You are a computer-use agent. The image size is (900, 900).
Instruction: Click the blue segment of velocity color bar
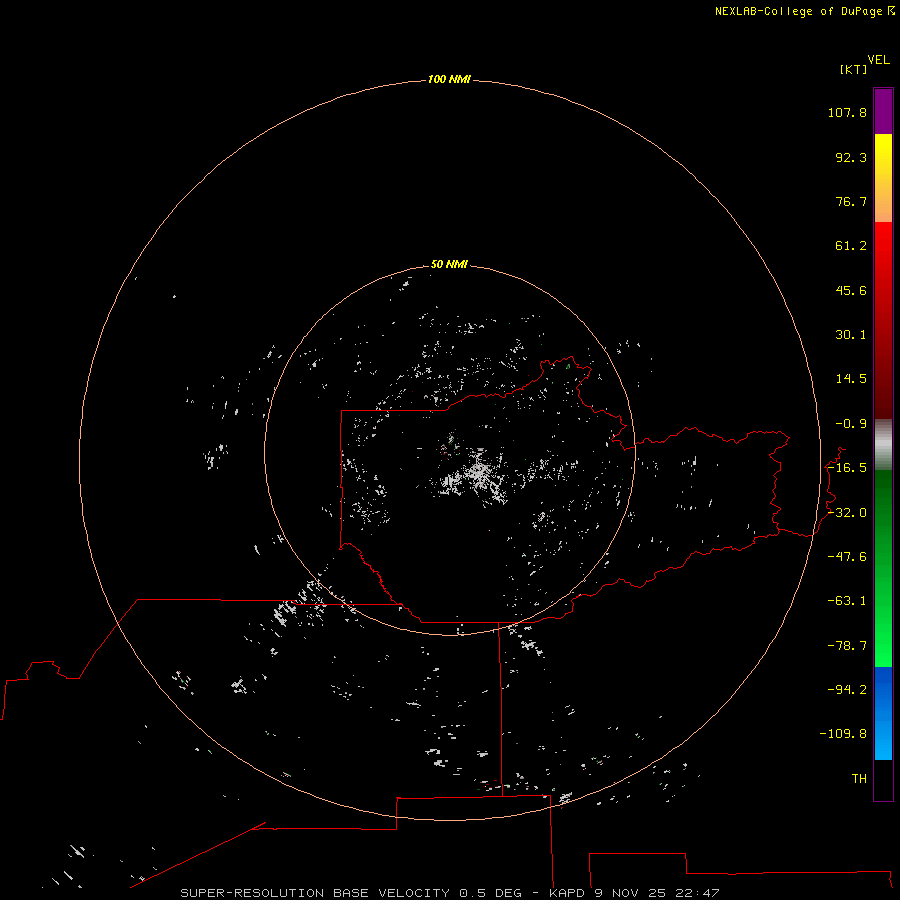point(883,713)
